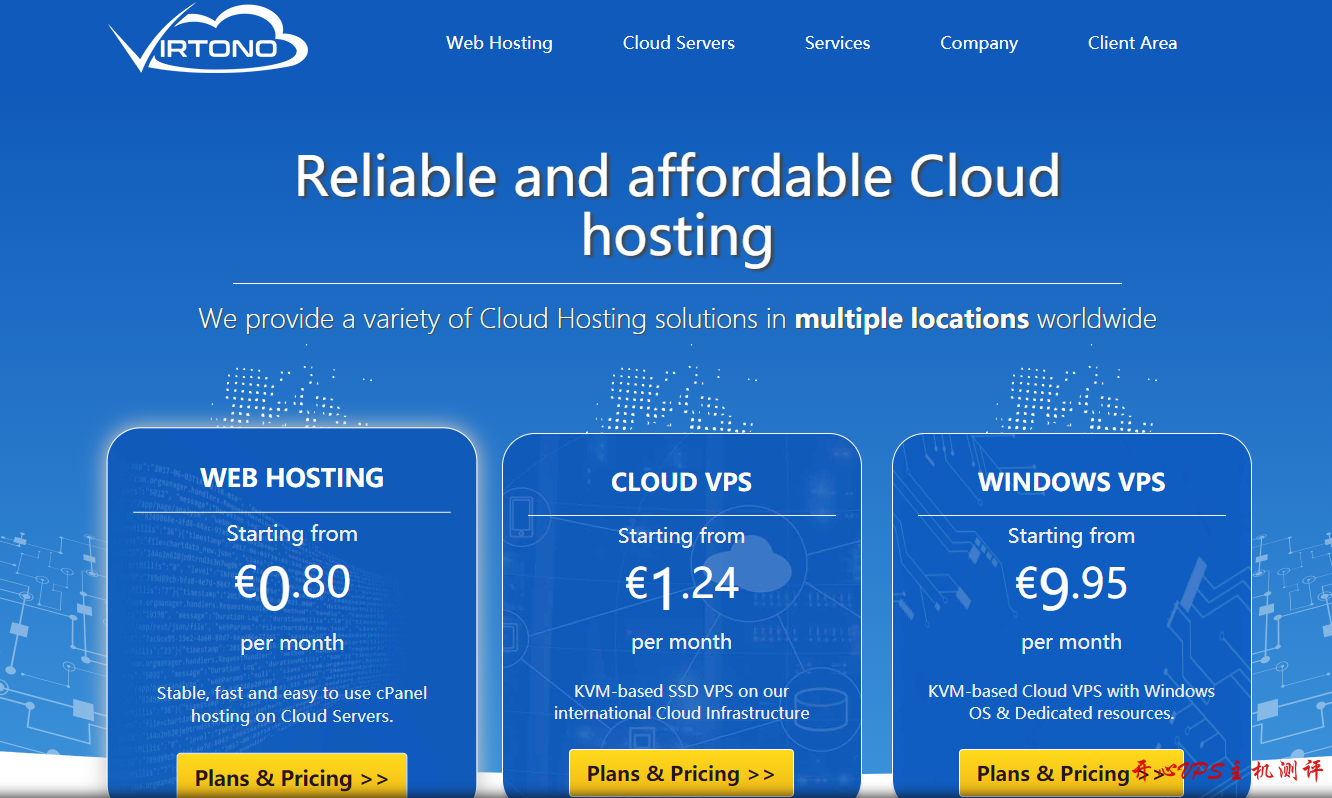Click Plans & Pricing under Windows VPS
This screenshot has width=1332, height=798.
[x=1070, y=773]
